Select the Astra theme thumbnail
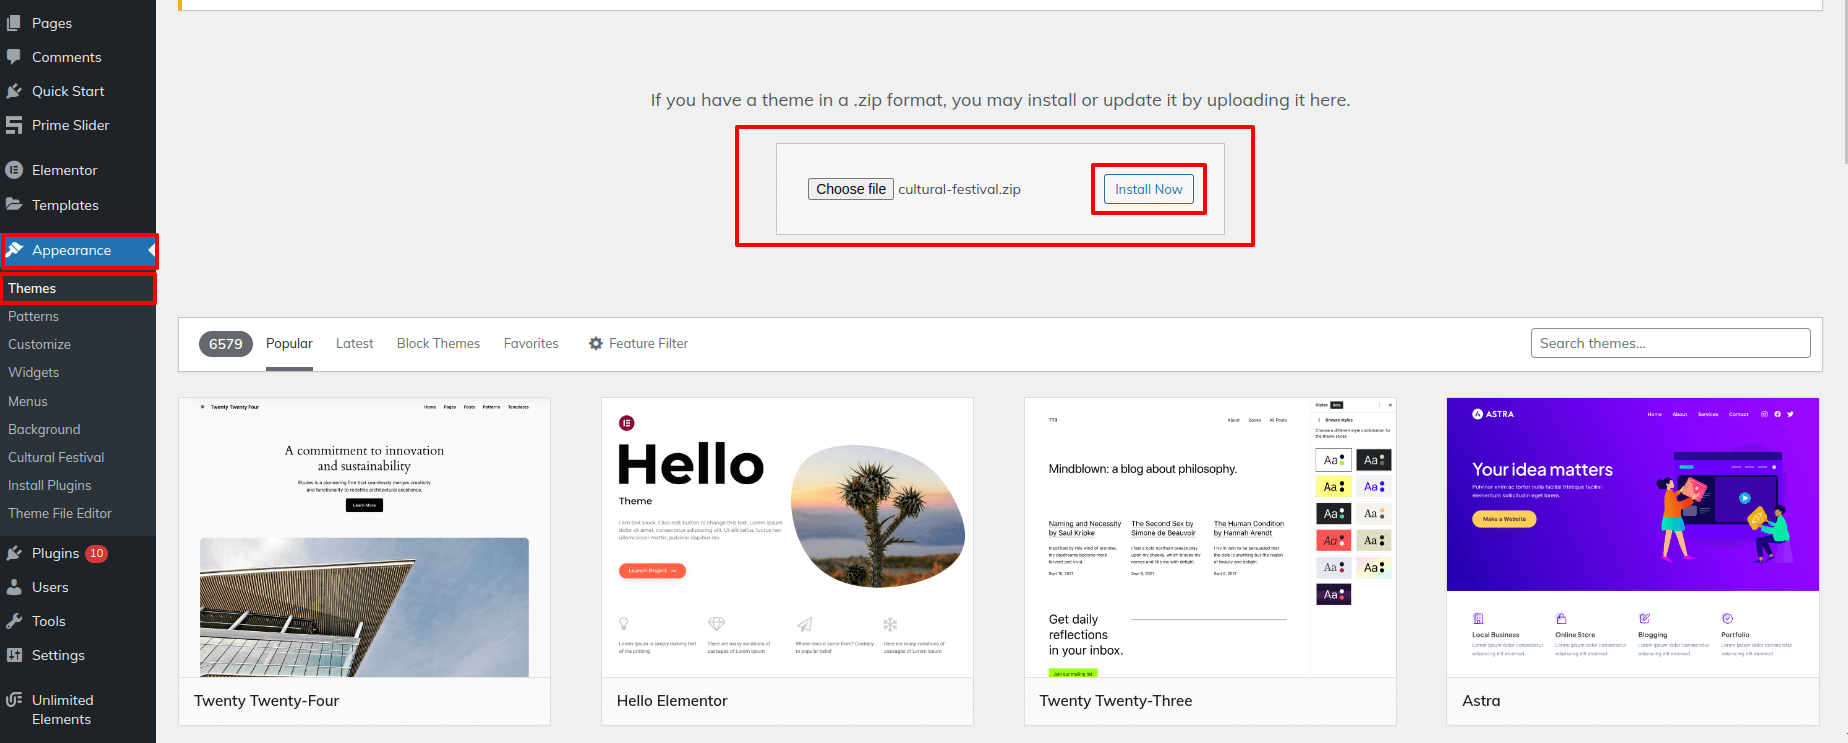This screenshot has height=743, width=1848. (1632, 537)
